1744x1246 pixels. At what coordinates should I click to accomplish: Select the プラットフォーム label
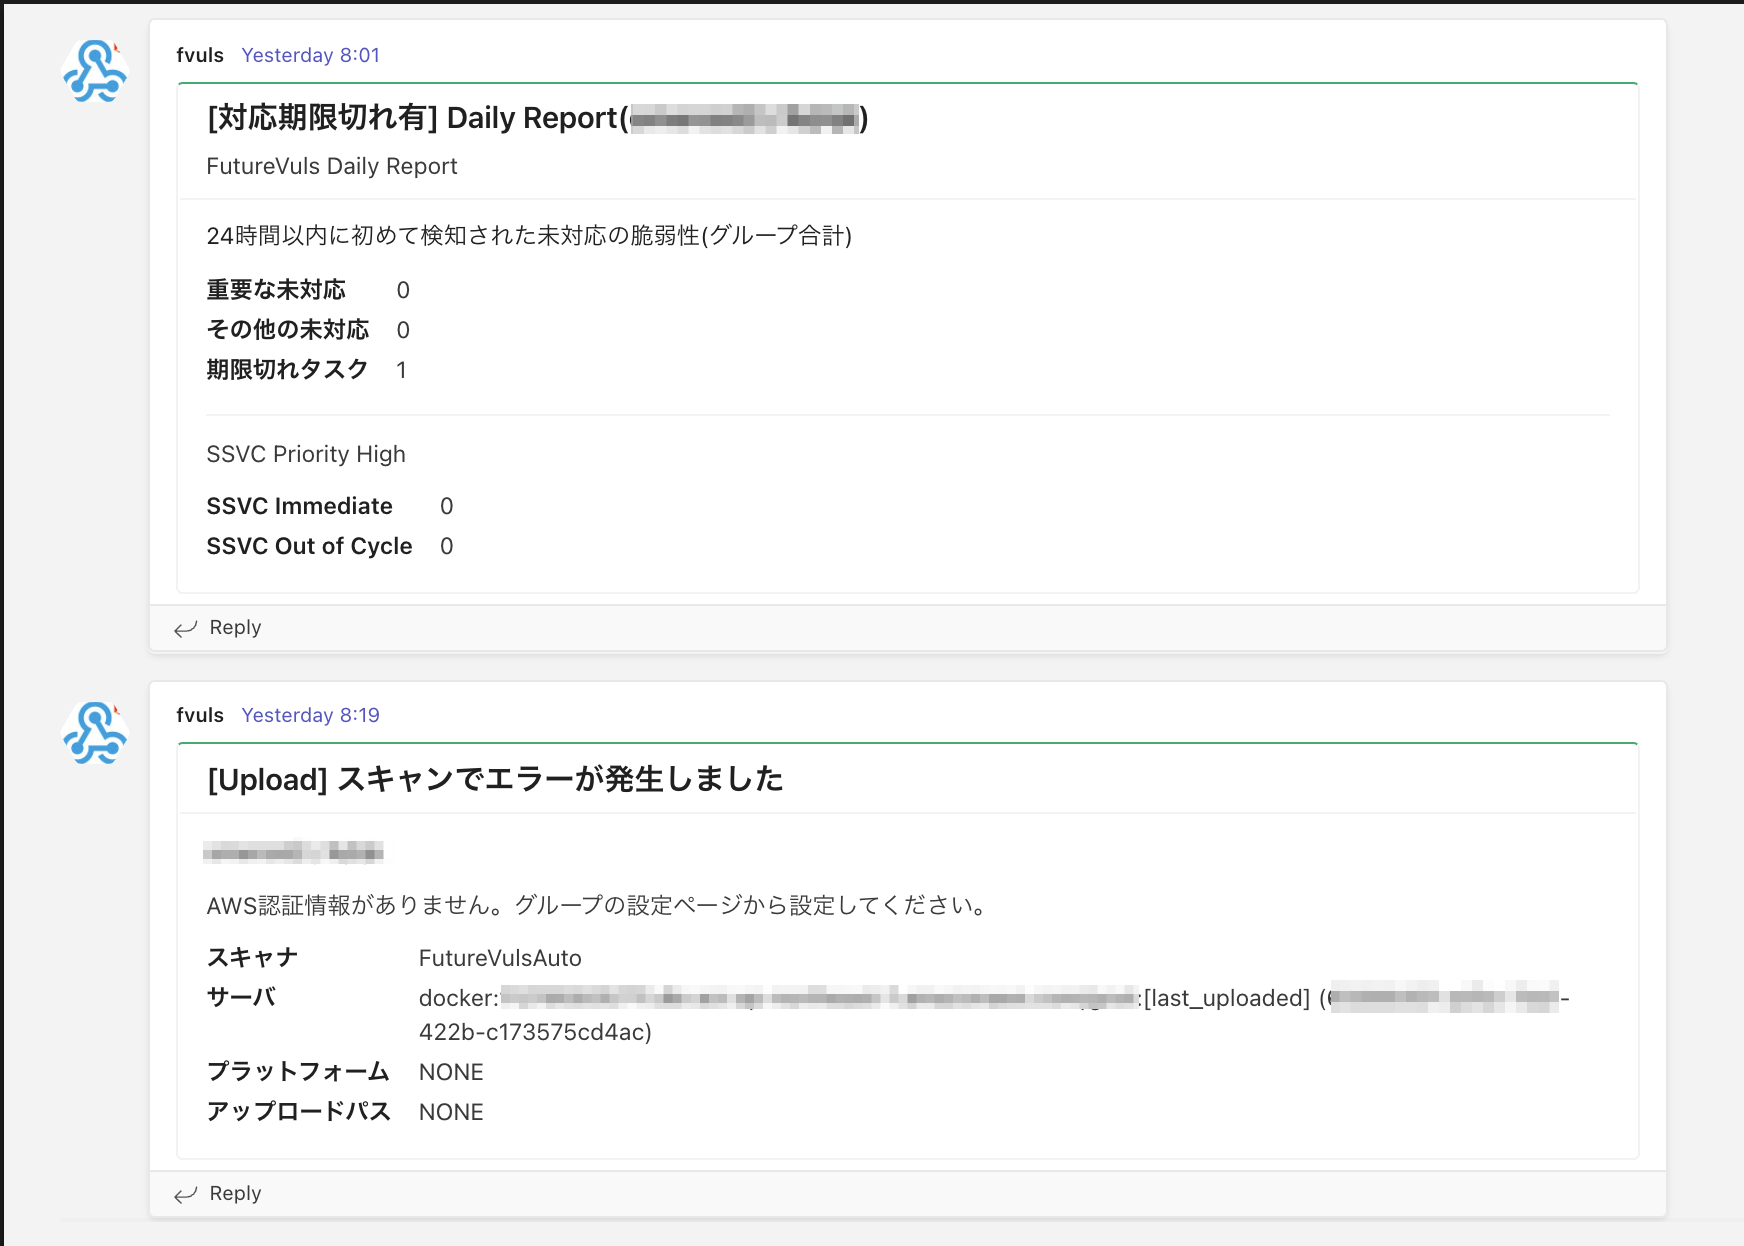tap(298, 1072)
